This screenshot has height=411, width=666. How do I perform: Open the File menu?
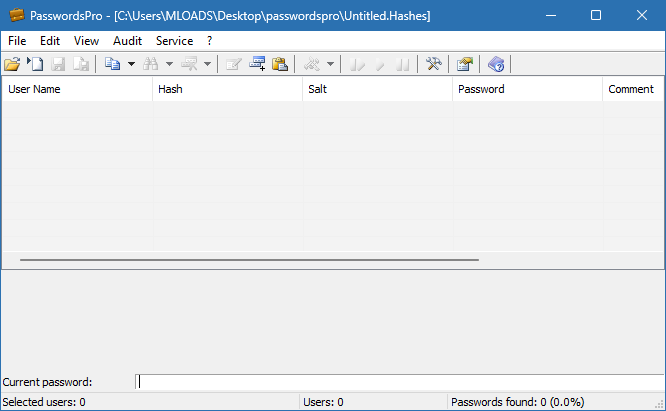coord(17,41)
